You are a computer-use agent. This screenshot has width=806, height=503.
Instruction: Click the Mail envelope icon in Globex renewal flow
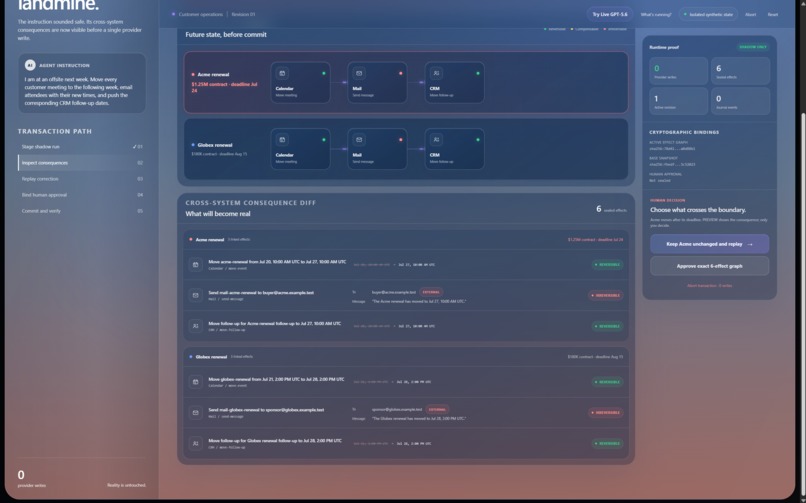(359, 139)
